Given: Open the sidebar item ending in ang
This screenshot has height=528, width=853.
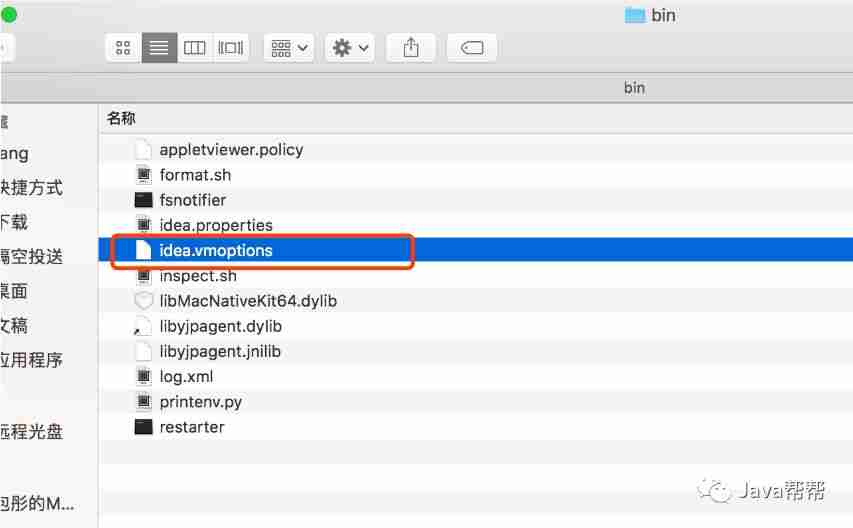Looking at the screenshot, I should click(15, 154).
